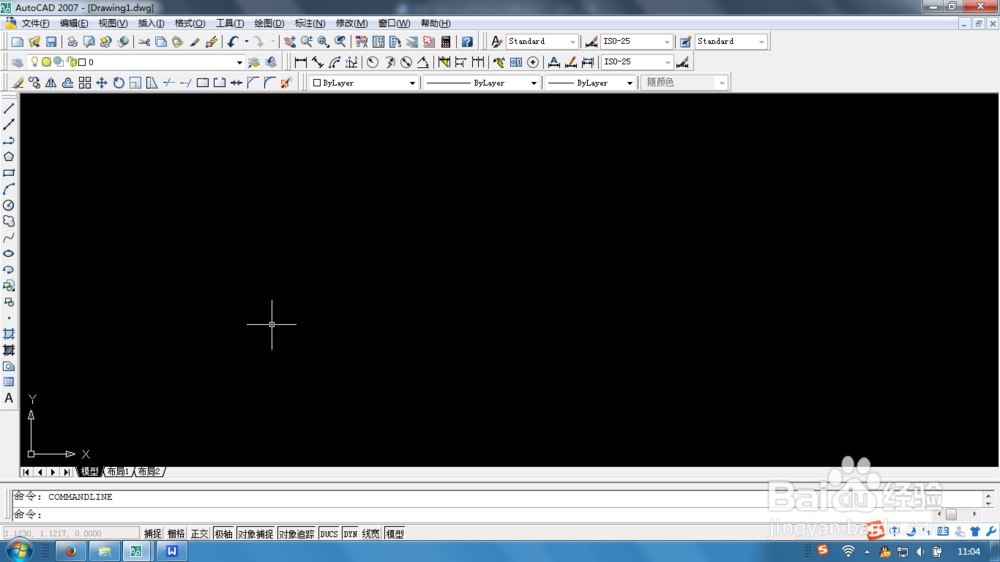Viewport: 1000px width, 562px height.
Task: Toggle 线宽 lineweight display in status bar
Action: coord(371,534)
